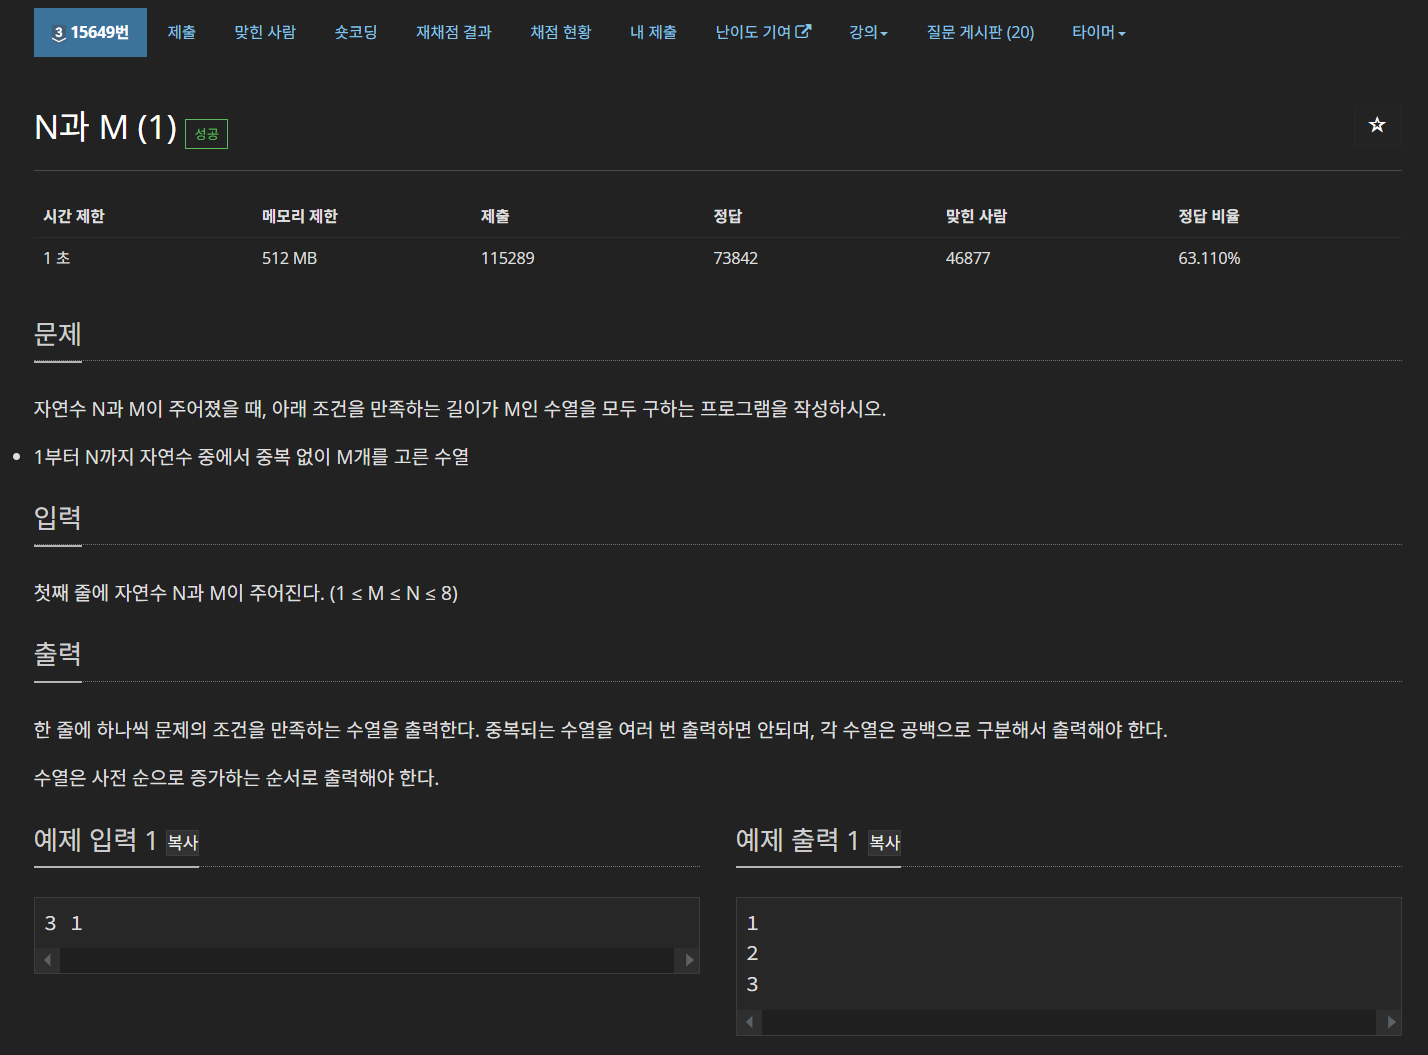Click sample output line '3'
1428x1055 pixels.
(752, 984)
